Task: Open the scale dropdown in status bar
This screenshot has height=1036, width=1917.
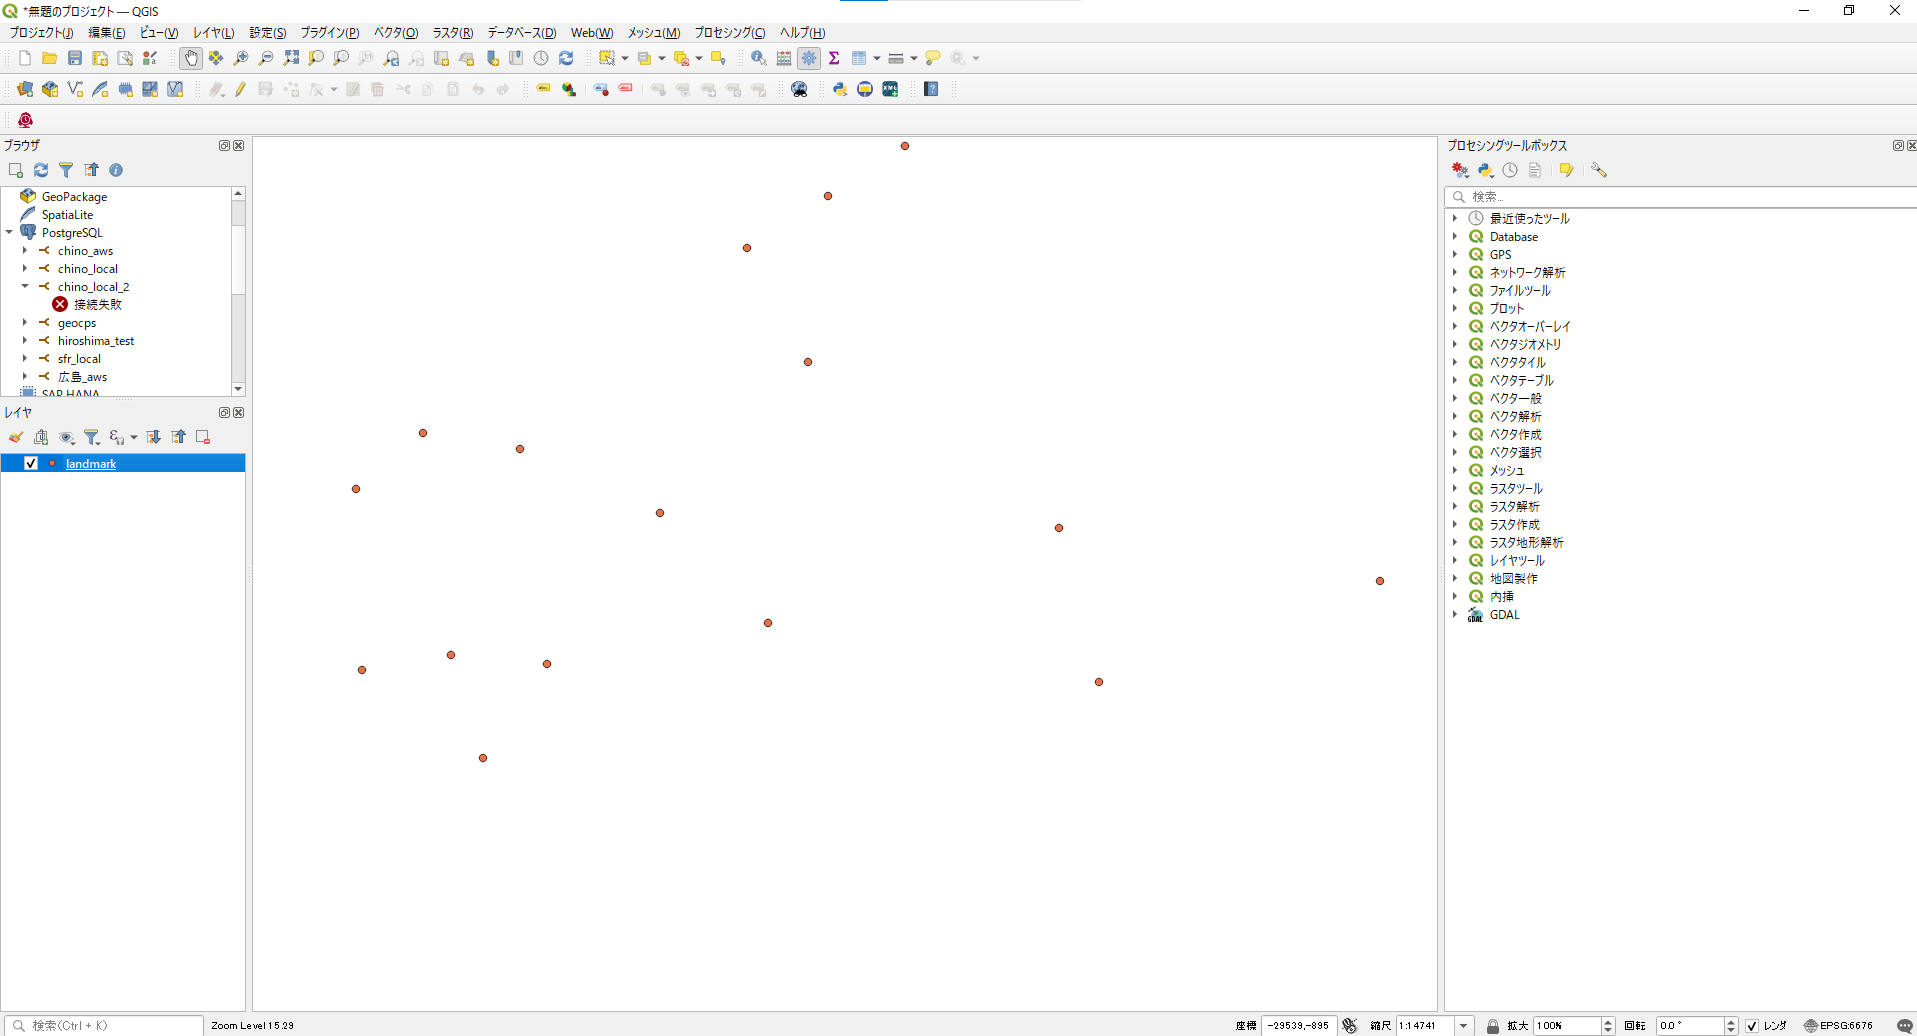Action: [1463, 1025]
